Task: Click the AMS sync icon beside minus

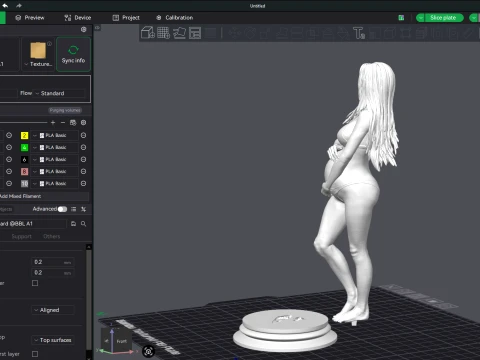Action: click(x=73, y=123)
